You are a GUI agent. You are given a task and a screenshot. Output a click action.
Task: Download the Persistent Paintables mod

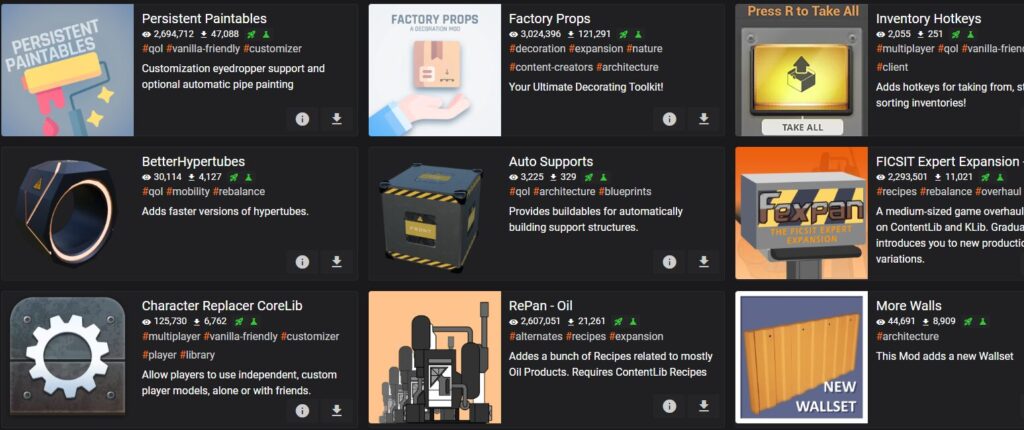point(336,119)
